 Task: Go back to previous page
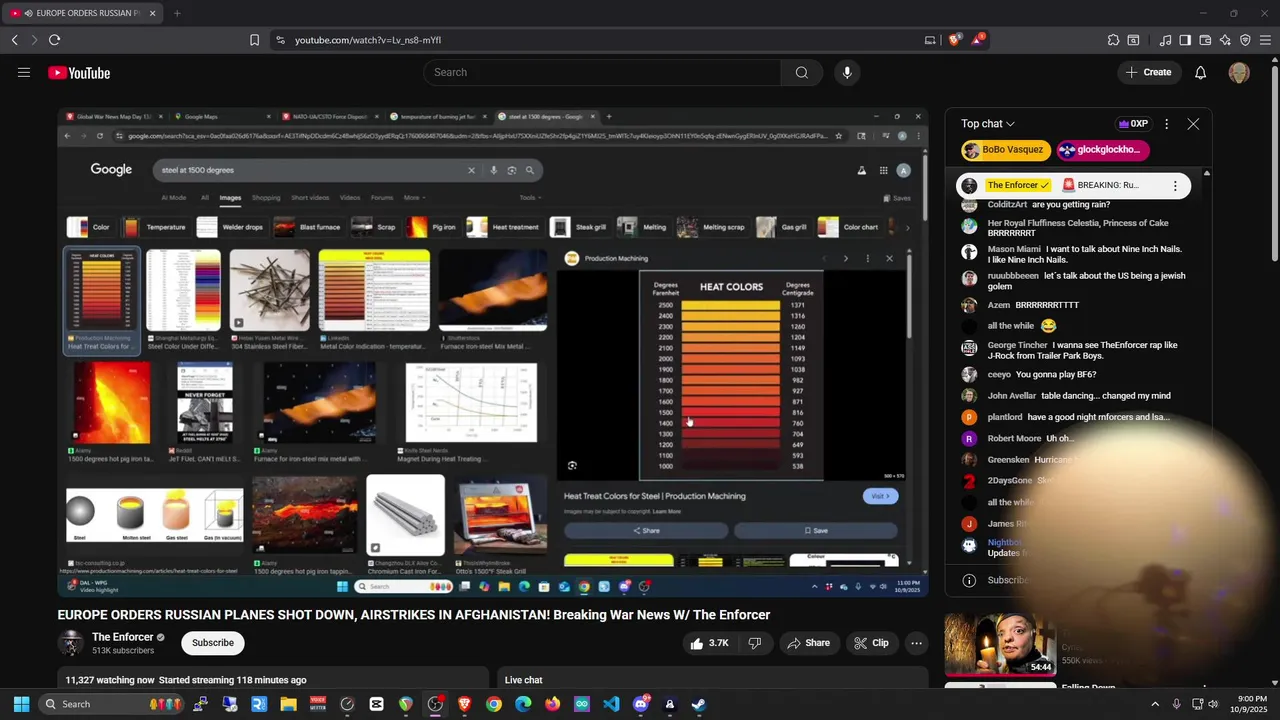coord(14,40)
